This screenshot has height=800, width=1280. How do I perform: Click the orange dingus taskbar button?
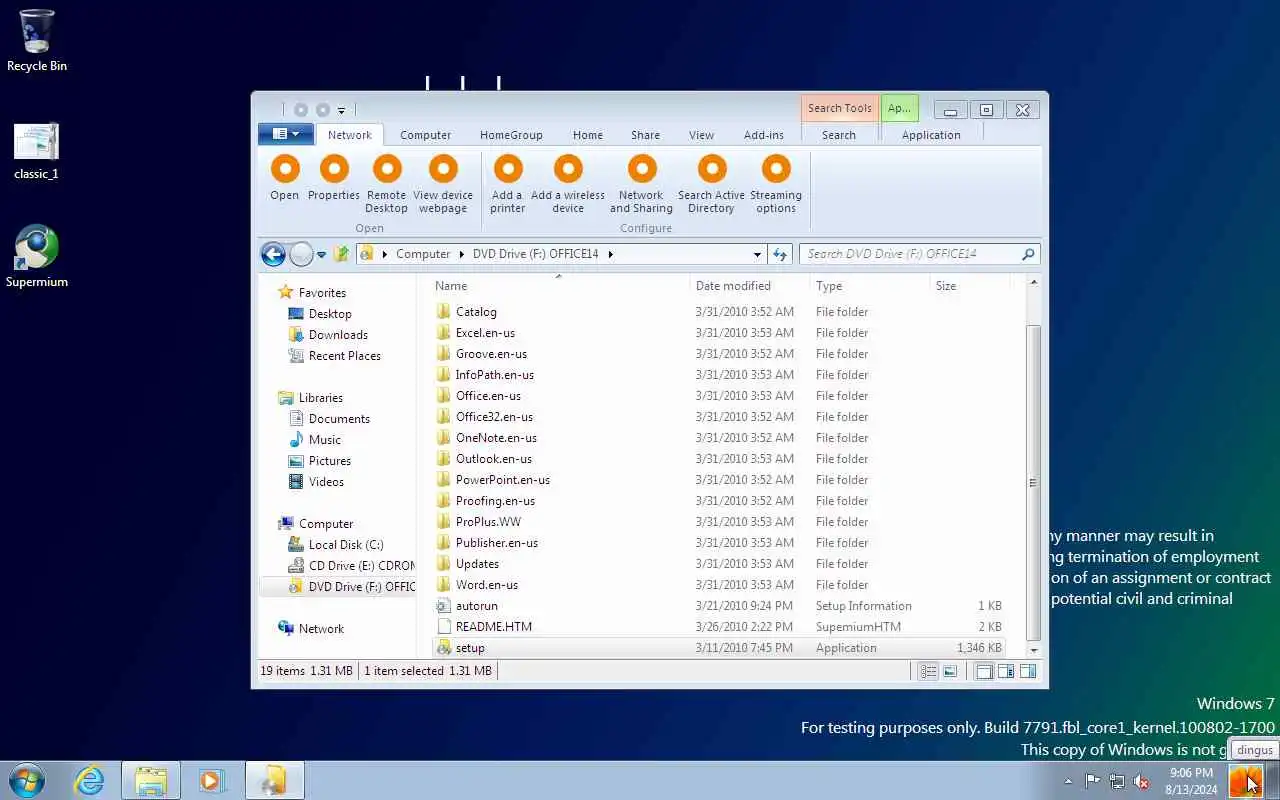click(1245, 780)
